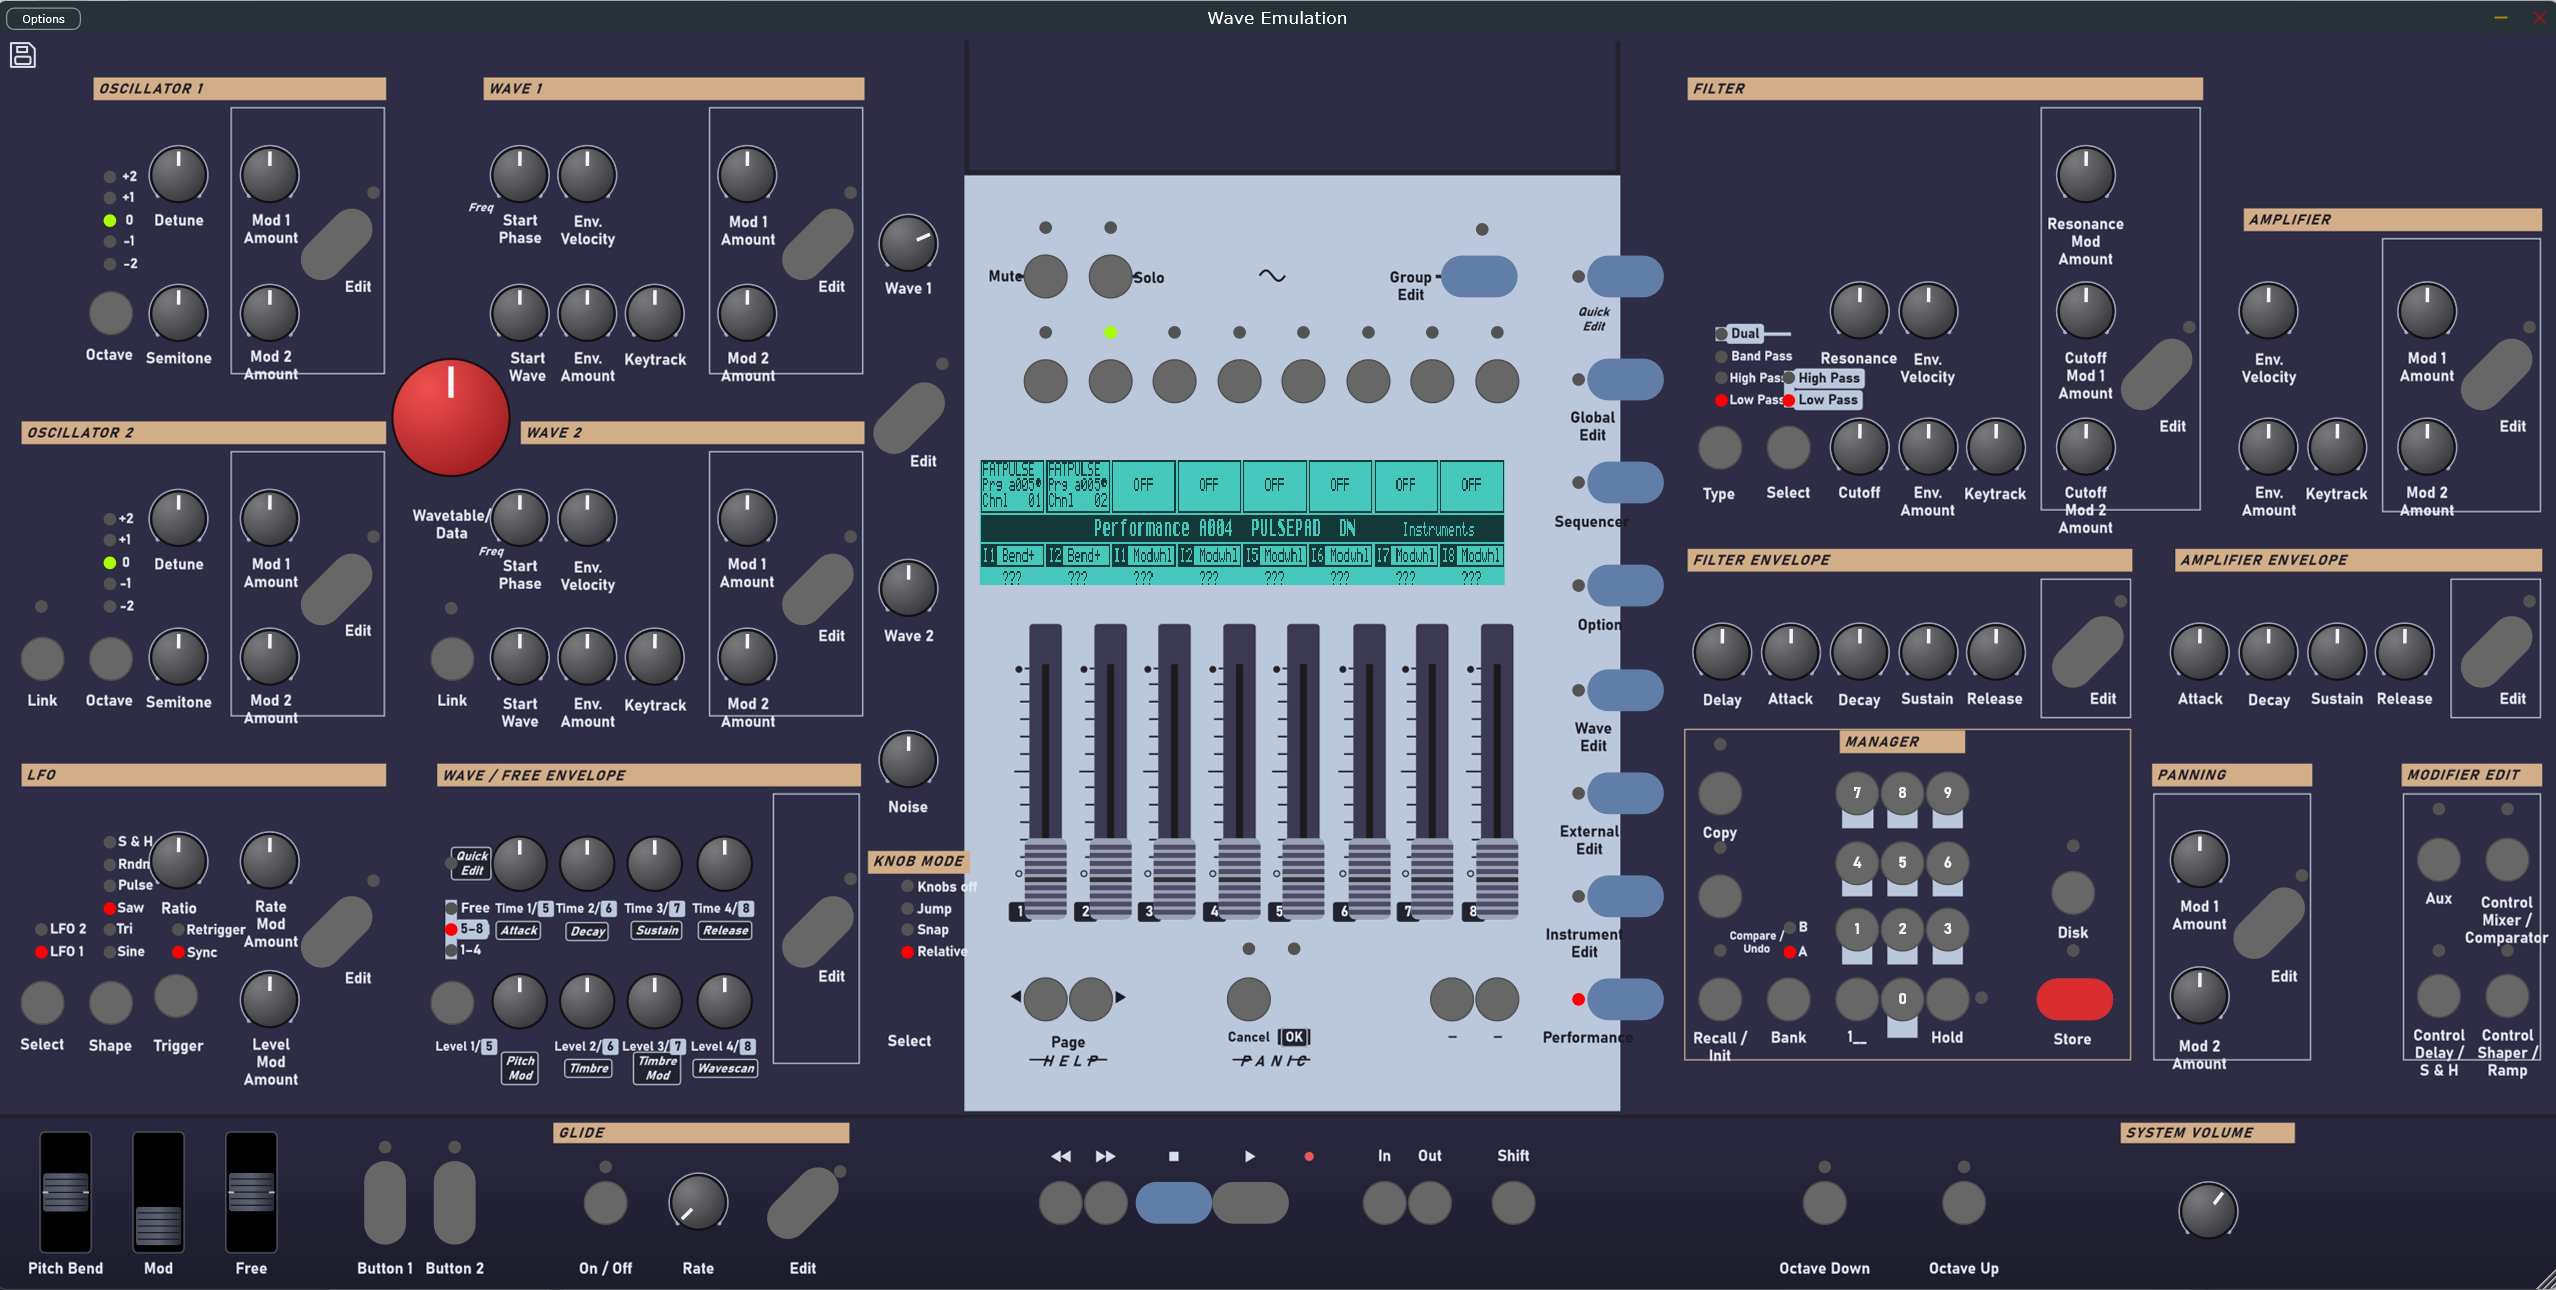Click the red record transport button
The width and height of the screenshot is (2556, 1290).
click(1309, 1156)
